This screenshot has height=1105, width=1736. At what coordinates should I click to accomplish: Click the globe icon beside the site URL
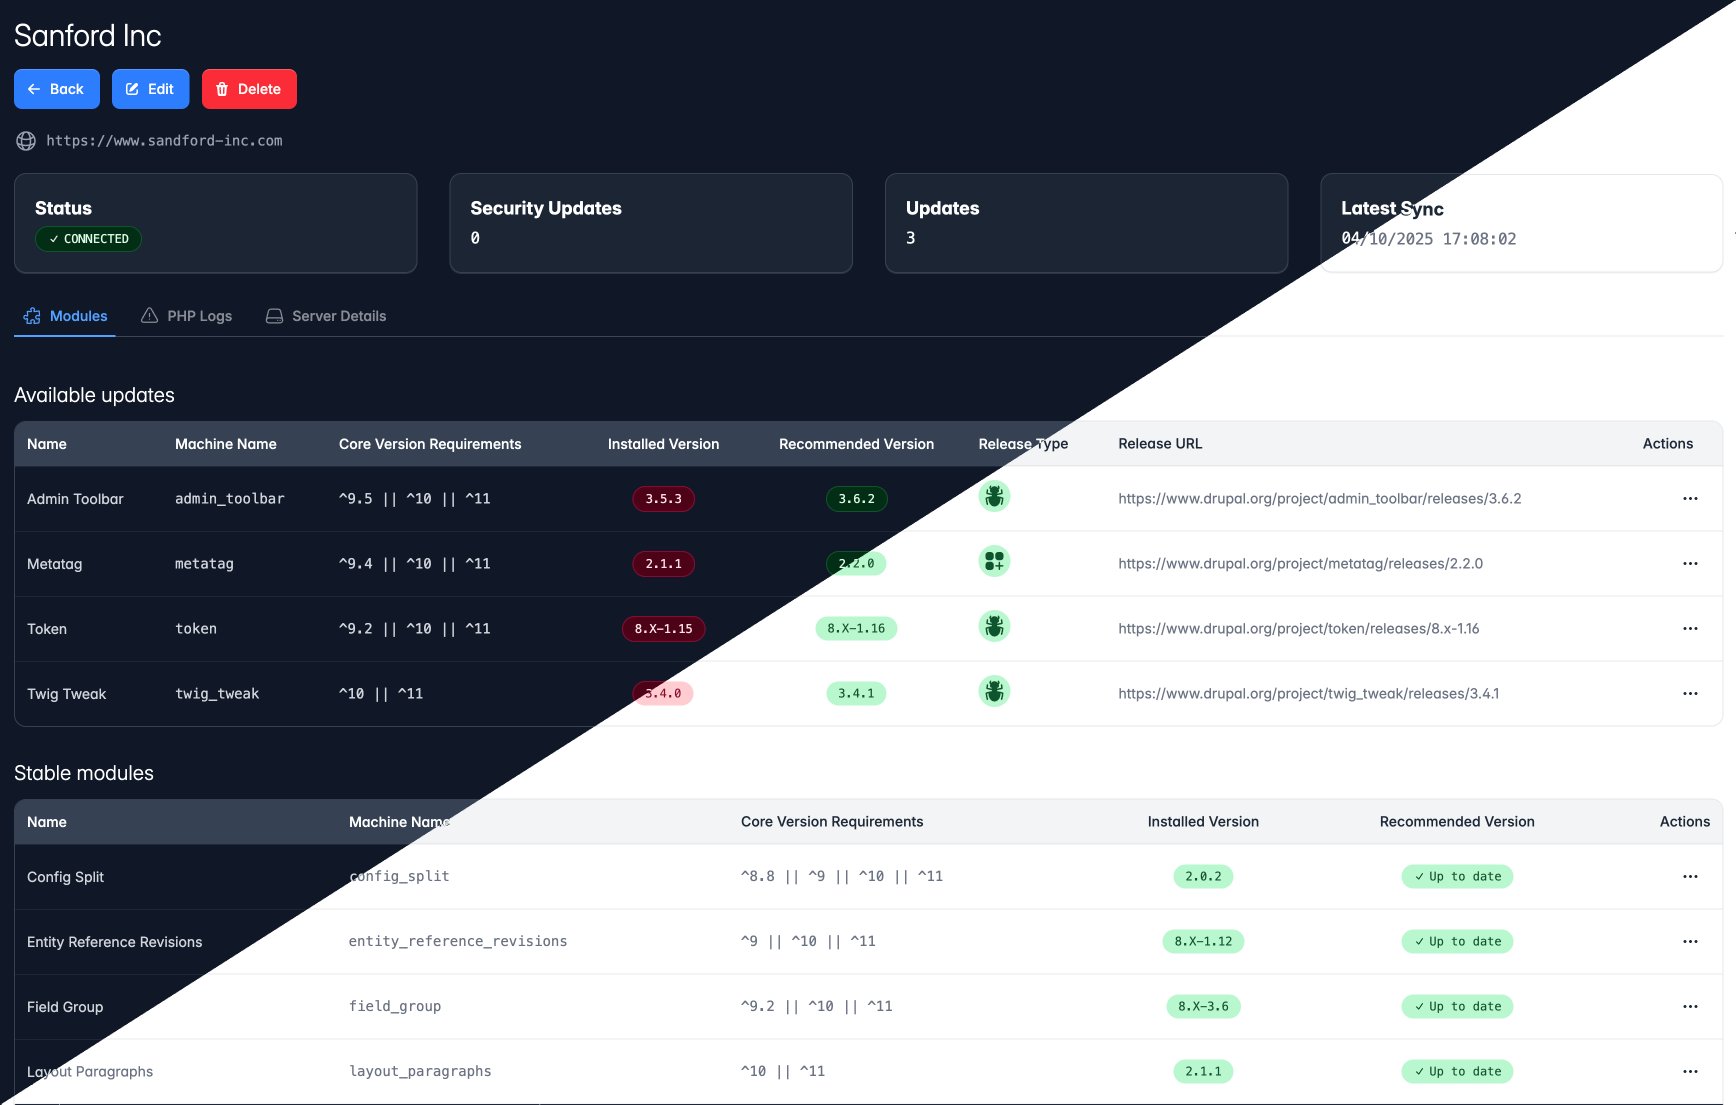coord(26,141)
